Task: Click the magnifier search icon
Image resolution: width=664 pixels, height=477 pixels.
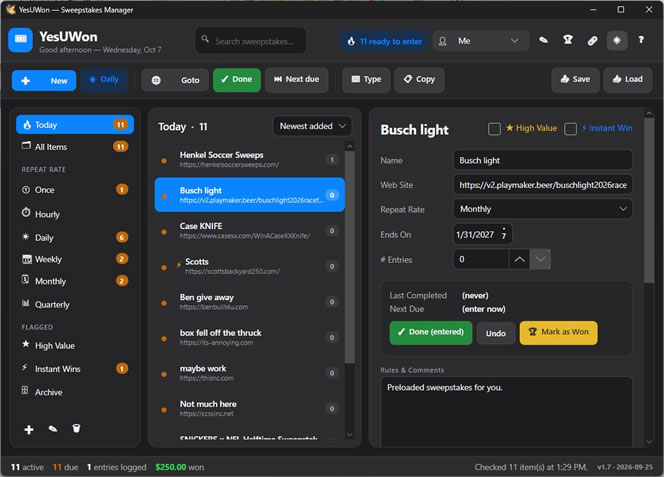Action: click(x=205, y=39)
